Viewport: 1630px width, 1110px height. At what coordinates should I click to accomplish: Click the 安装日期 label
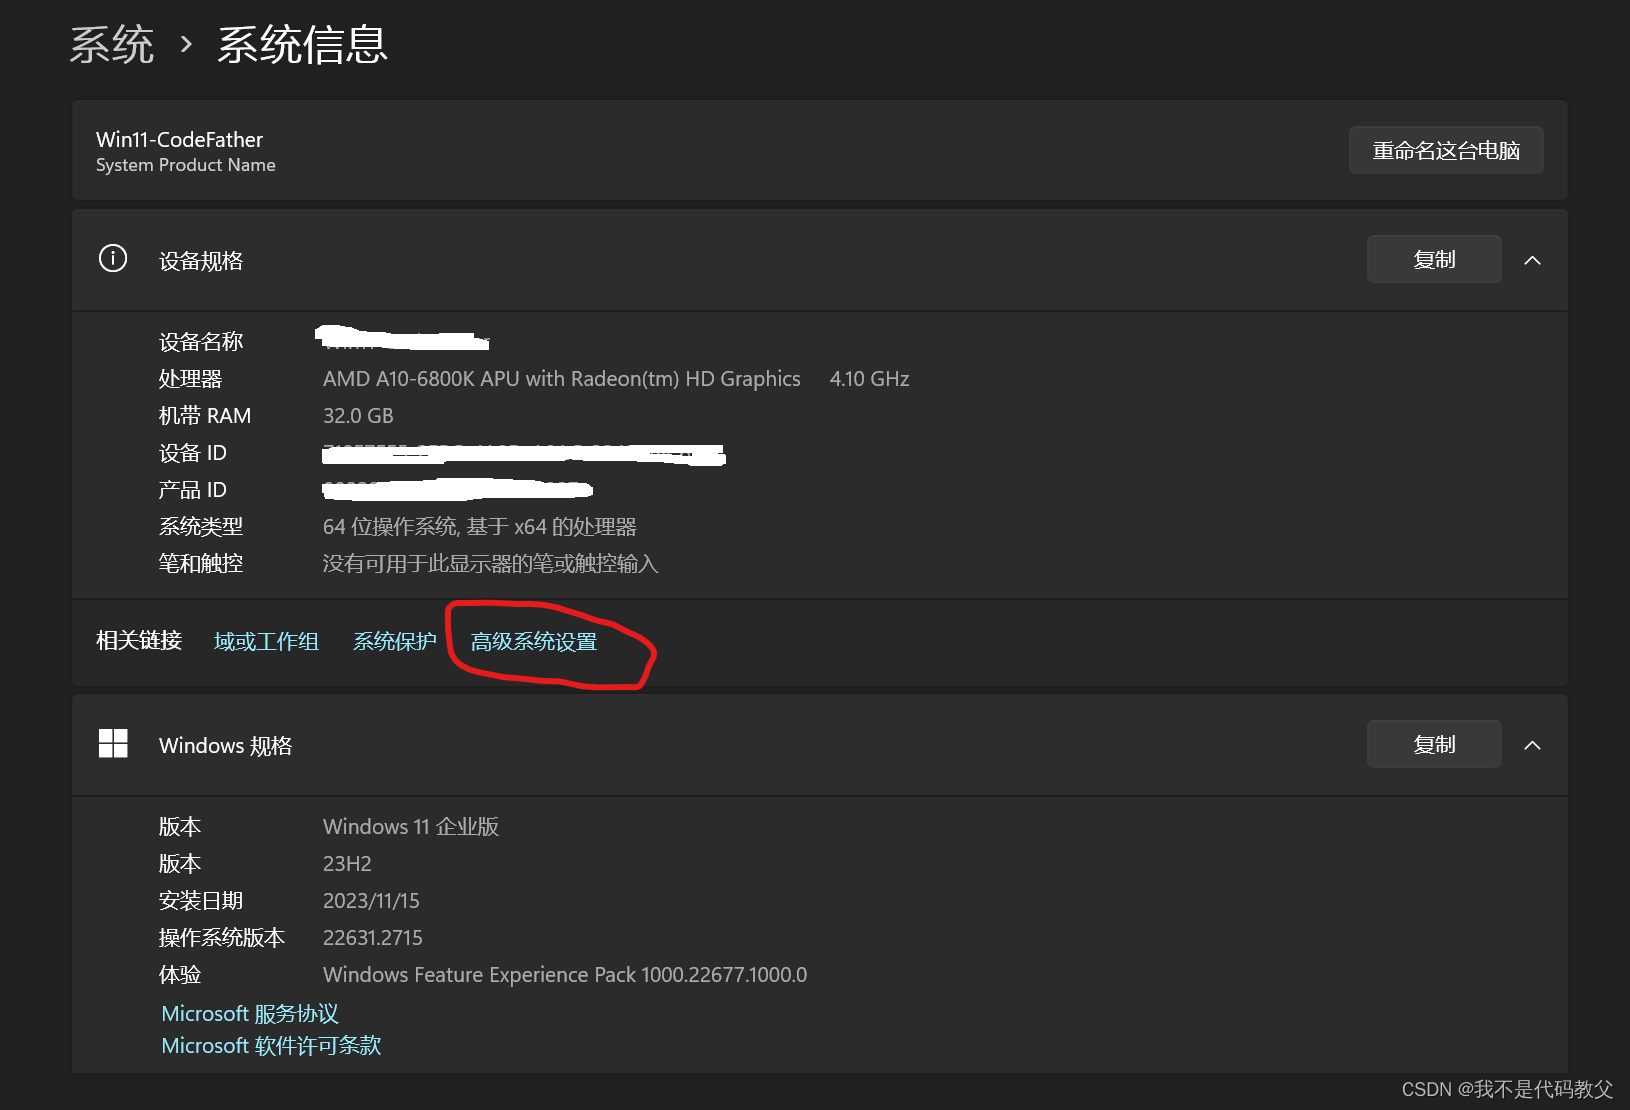pos(201,901)
